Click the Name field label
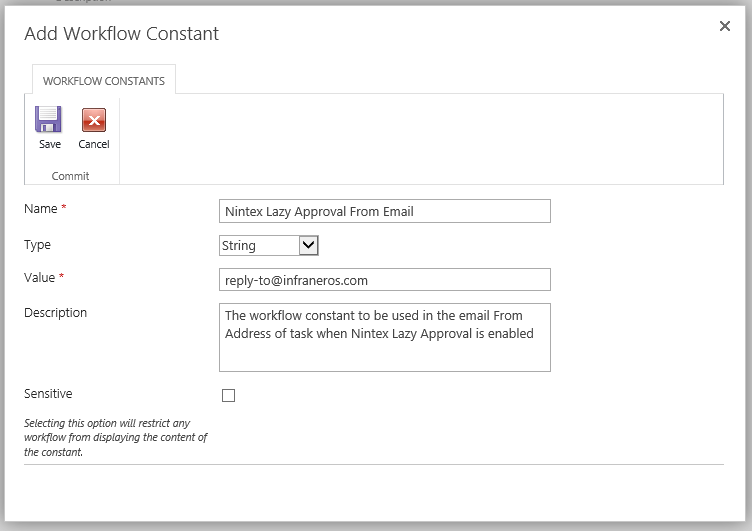This screenshot has height=531, width=752. point(41,209)
